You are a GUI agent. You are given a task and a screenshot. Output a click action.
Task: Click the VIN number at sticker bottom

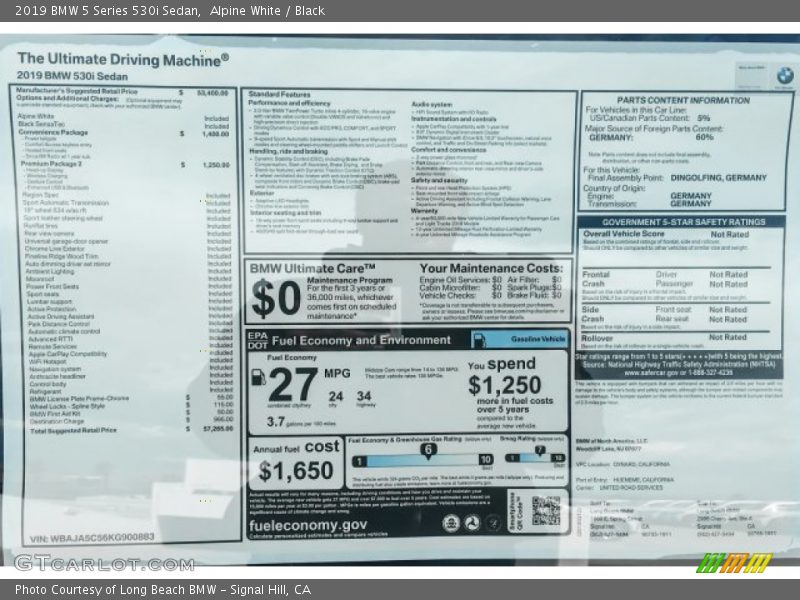click(x=92, y=538)
